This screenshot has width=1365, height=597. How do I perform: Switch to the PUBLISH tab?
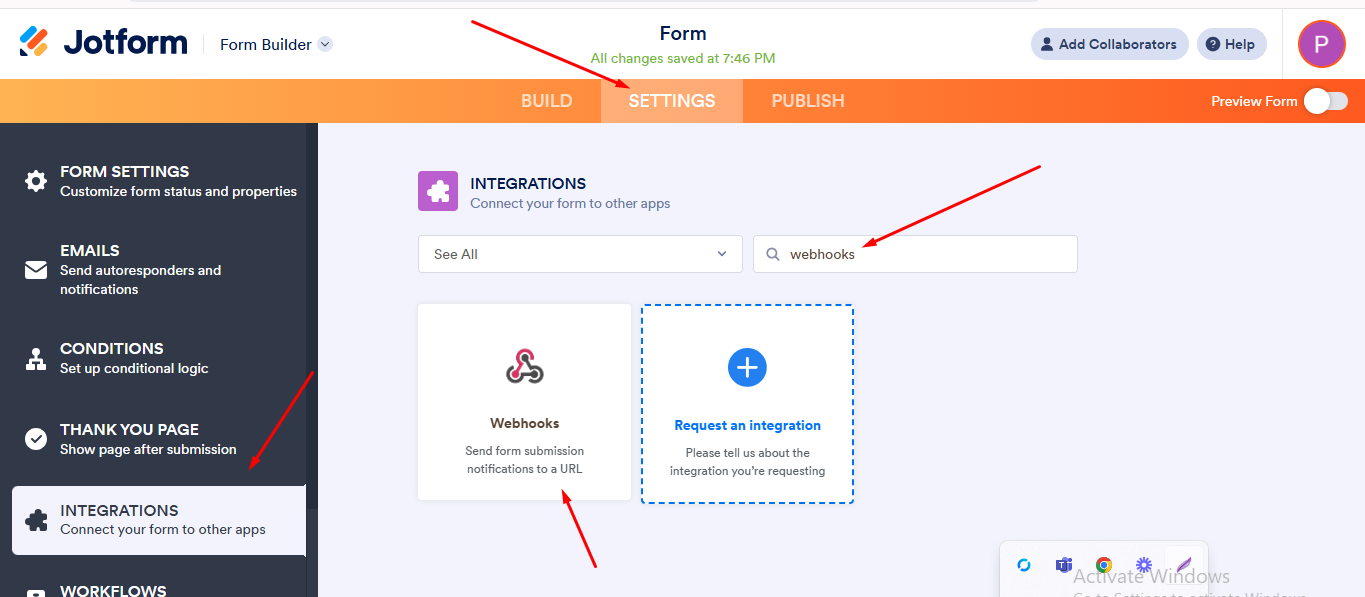pos(808,101)
